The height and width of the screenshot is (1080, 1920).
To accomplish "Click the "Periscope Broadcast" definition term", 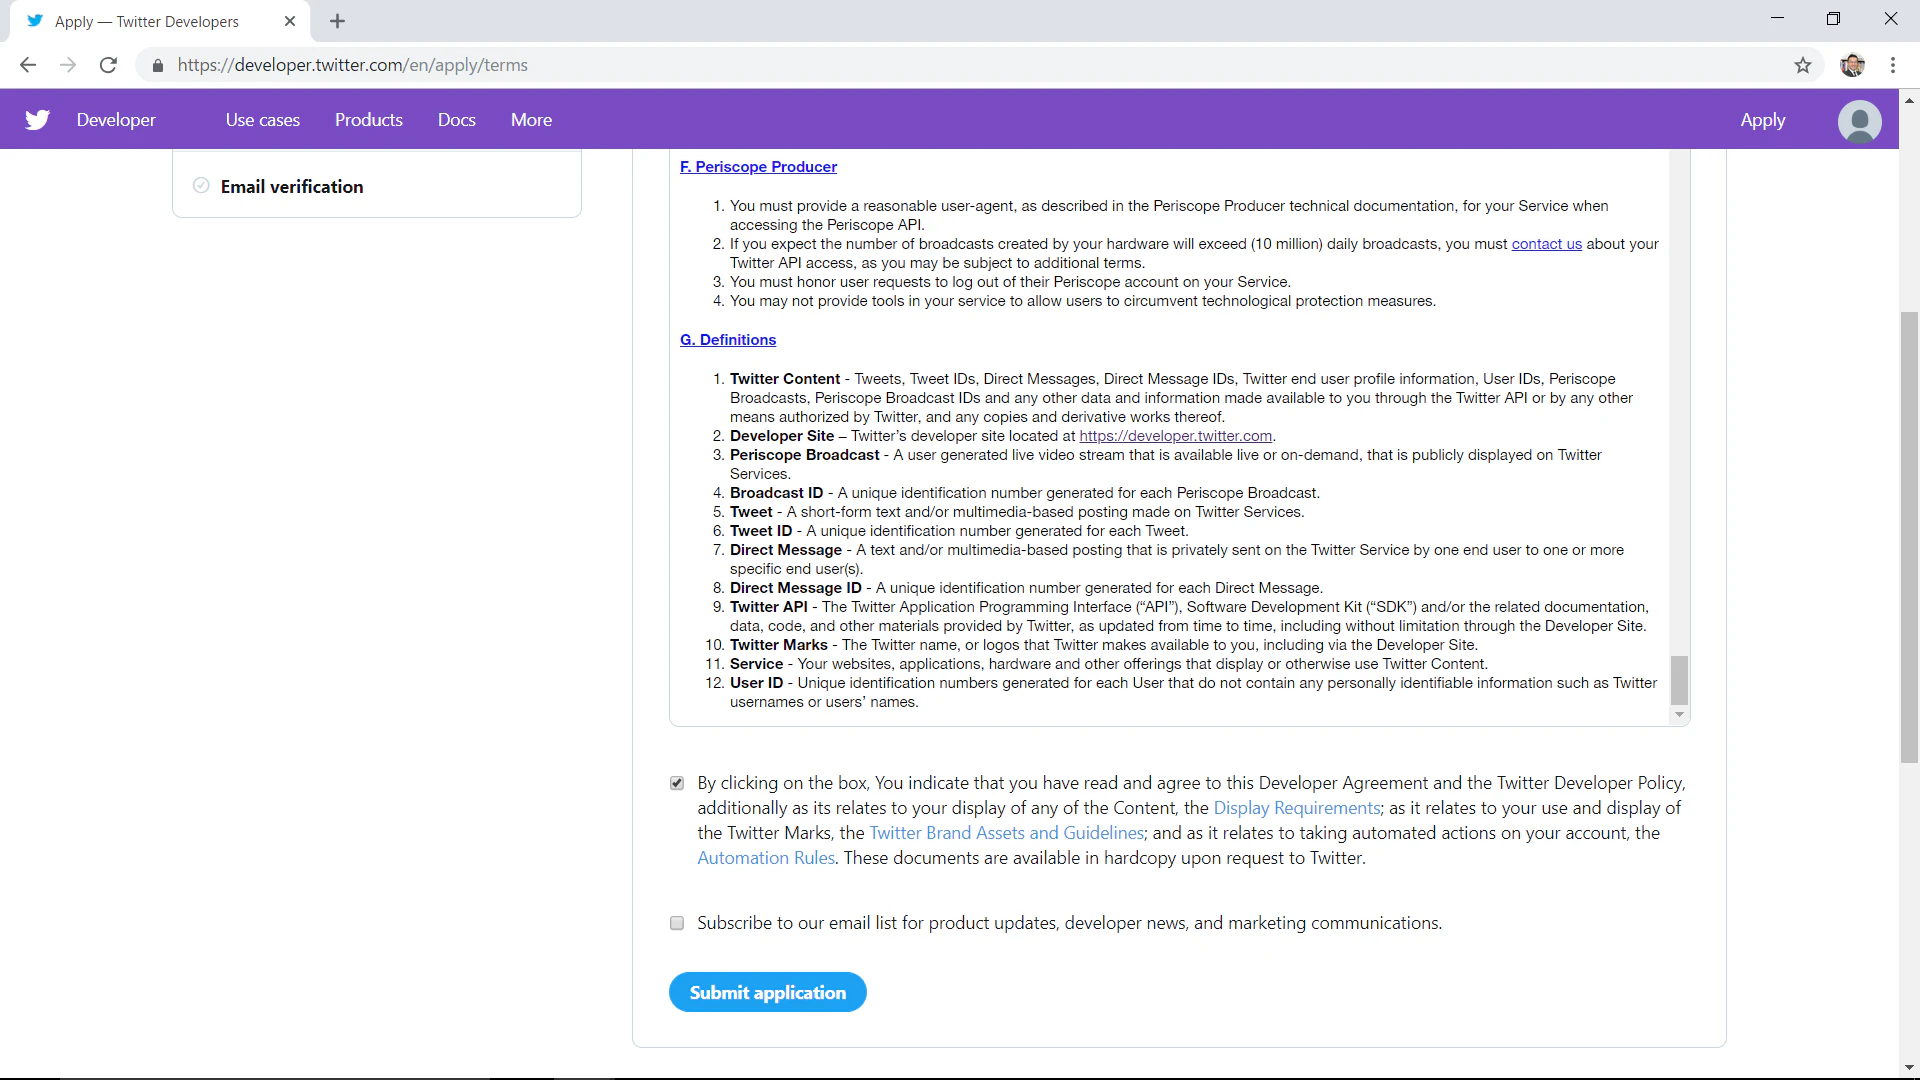I will 804,455.
